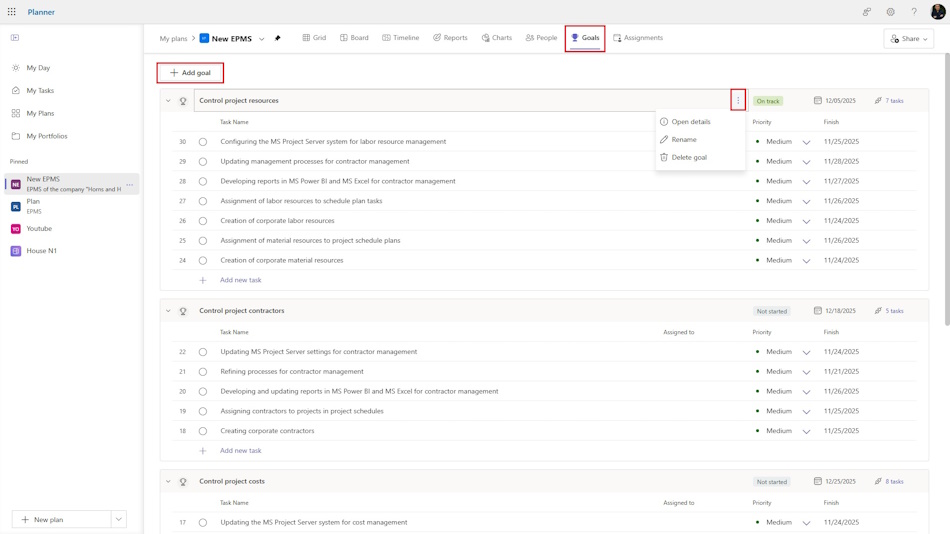Open more options dots for pinned New EPMS
This screenshot has width=950, height=534.
130,184
